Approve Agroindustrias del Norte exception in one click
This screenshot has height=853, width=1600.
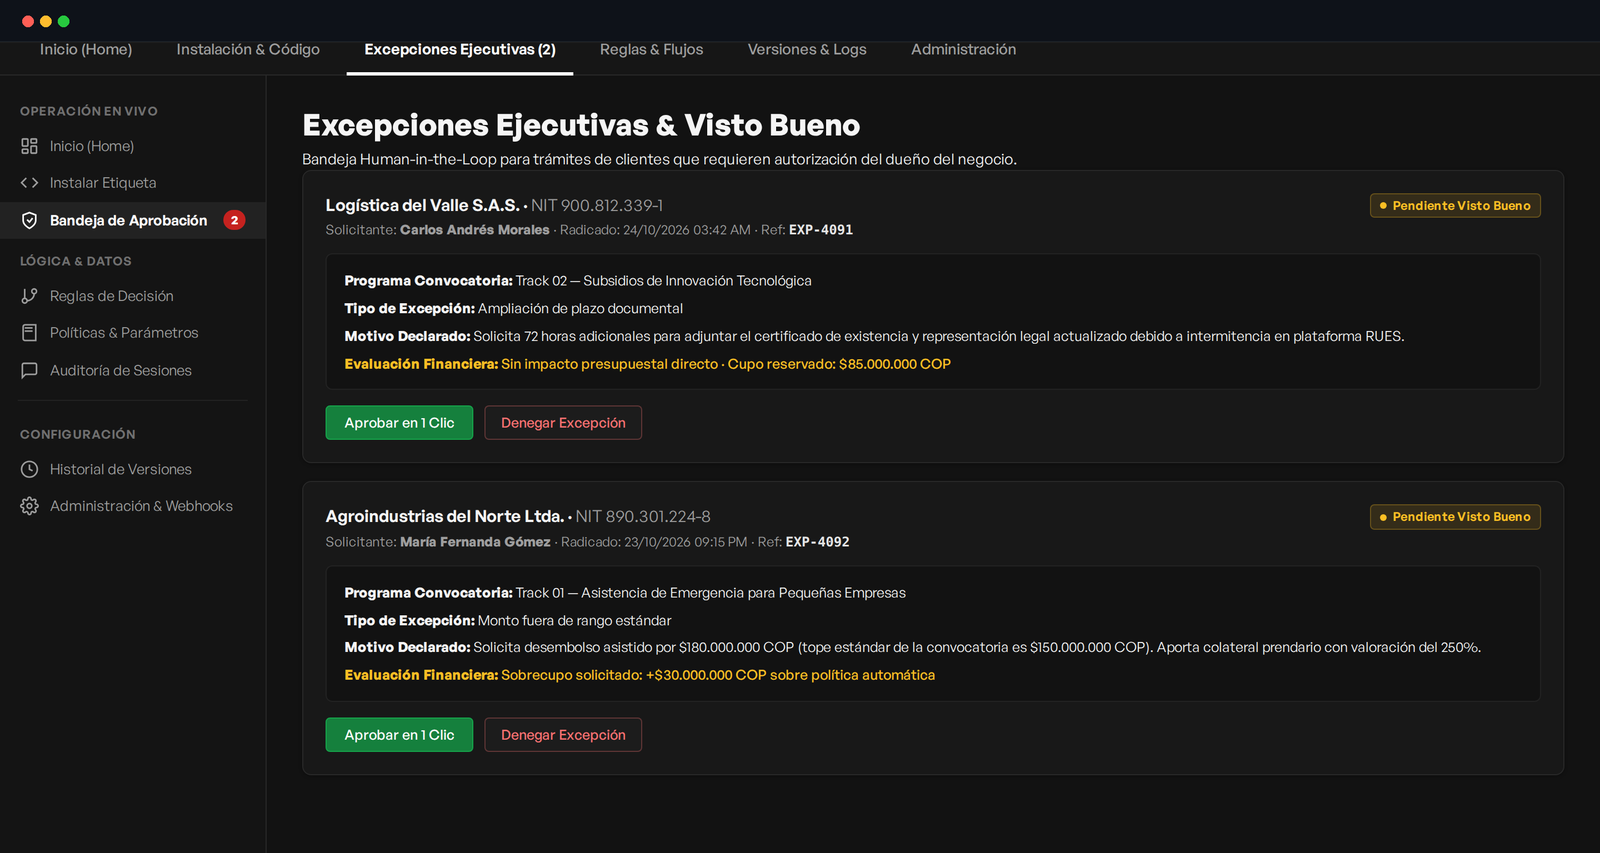tap(399, 735)
